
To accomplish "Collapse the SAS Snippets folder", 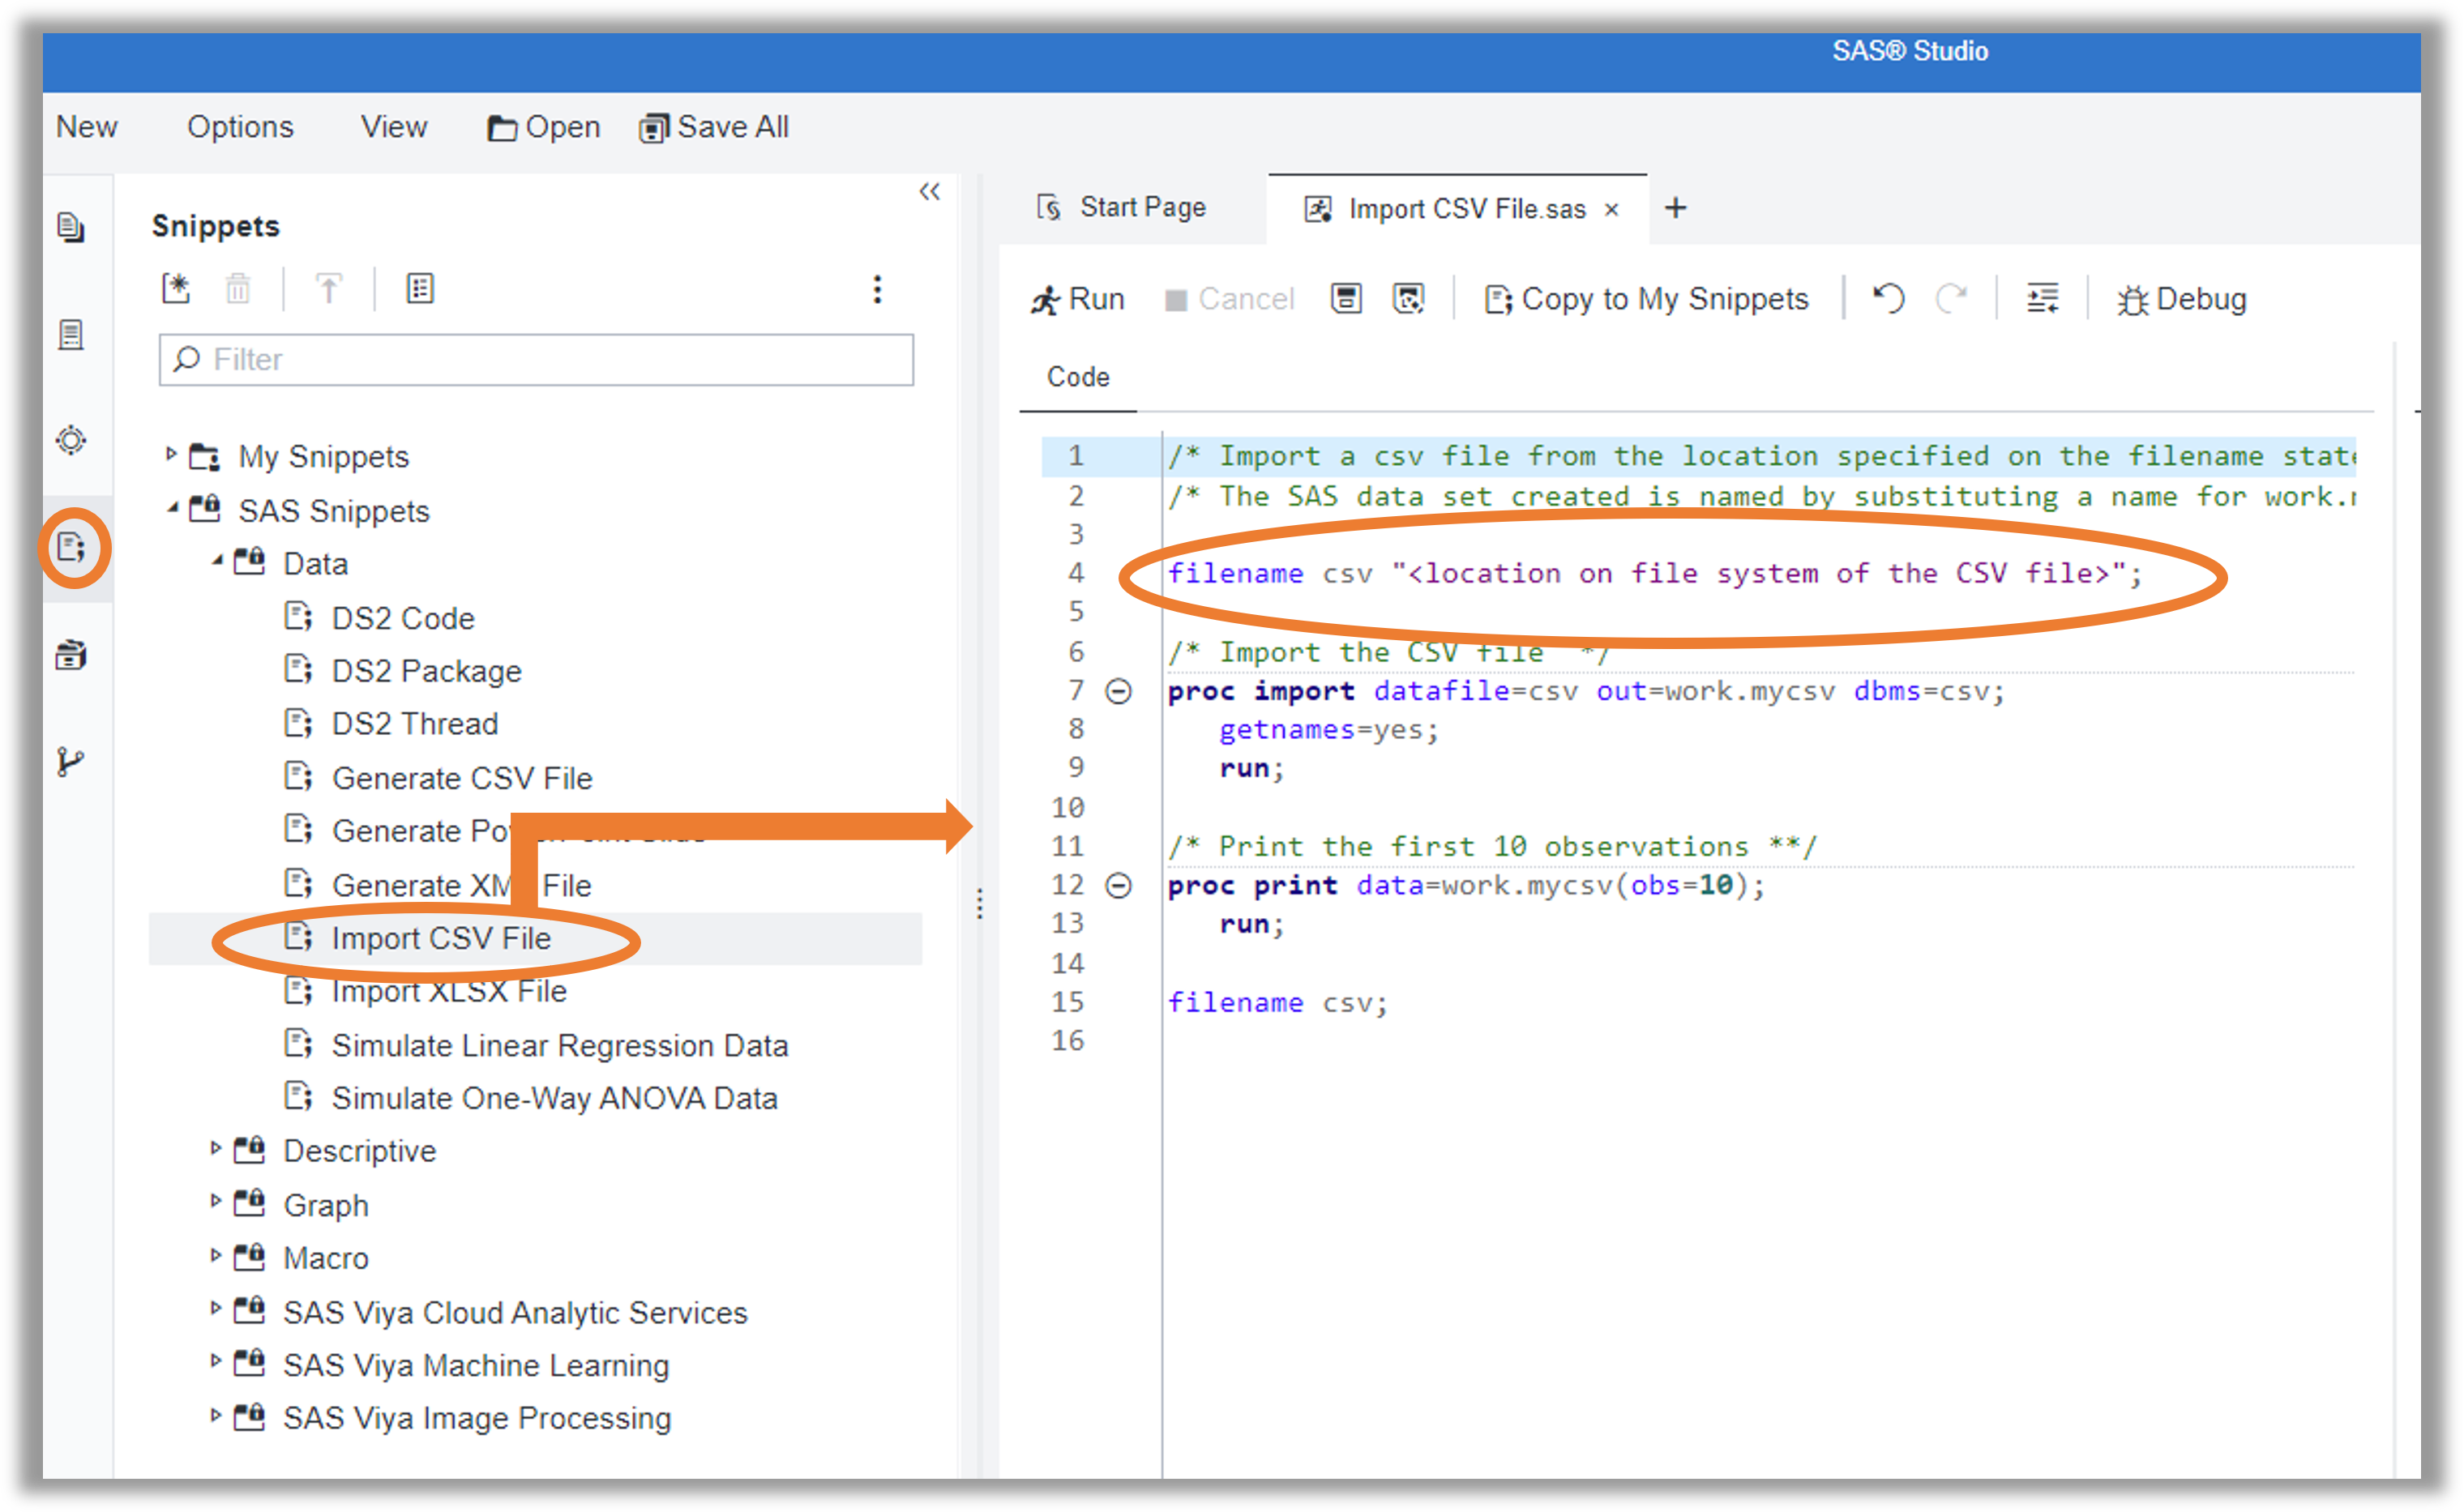I will tap(171, 508).
